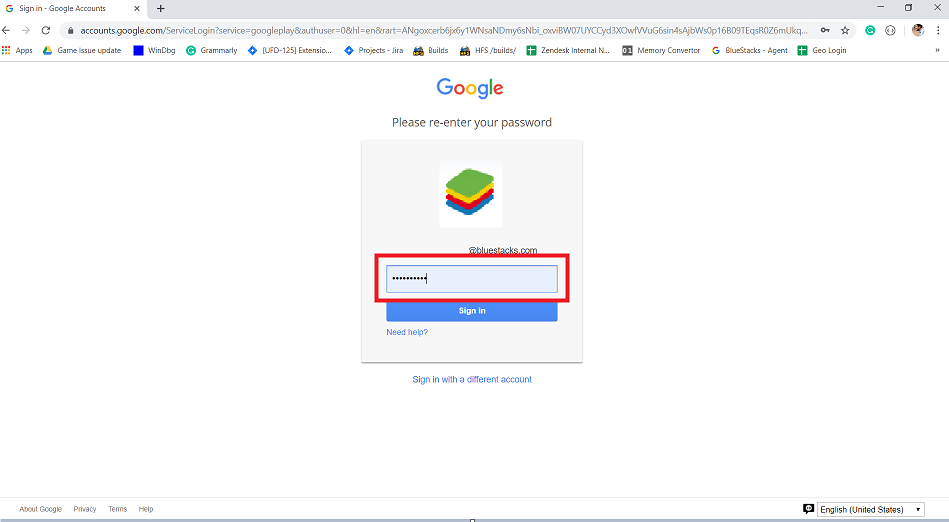This screenshot has height=522, width=949.
Task: Click the password input field
Action: point(471,279)
